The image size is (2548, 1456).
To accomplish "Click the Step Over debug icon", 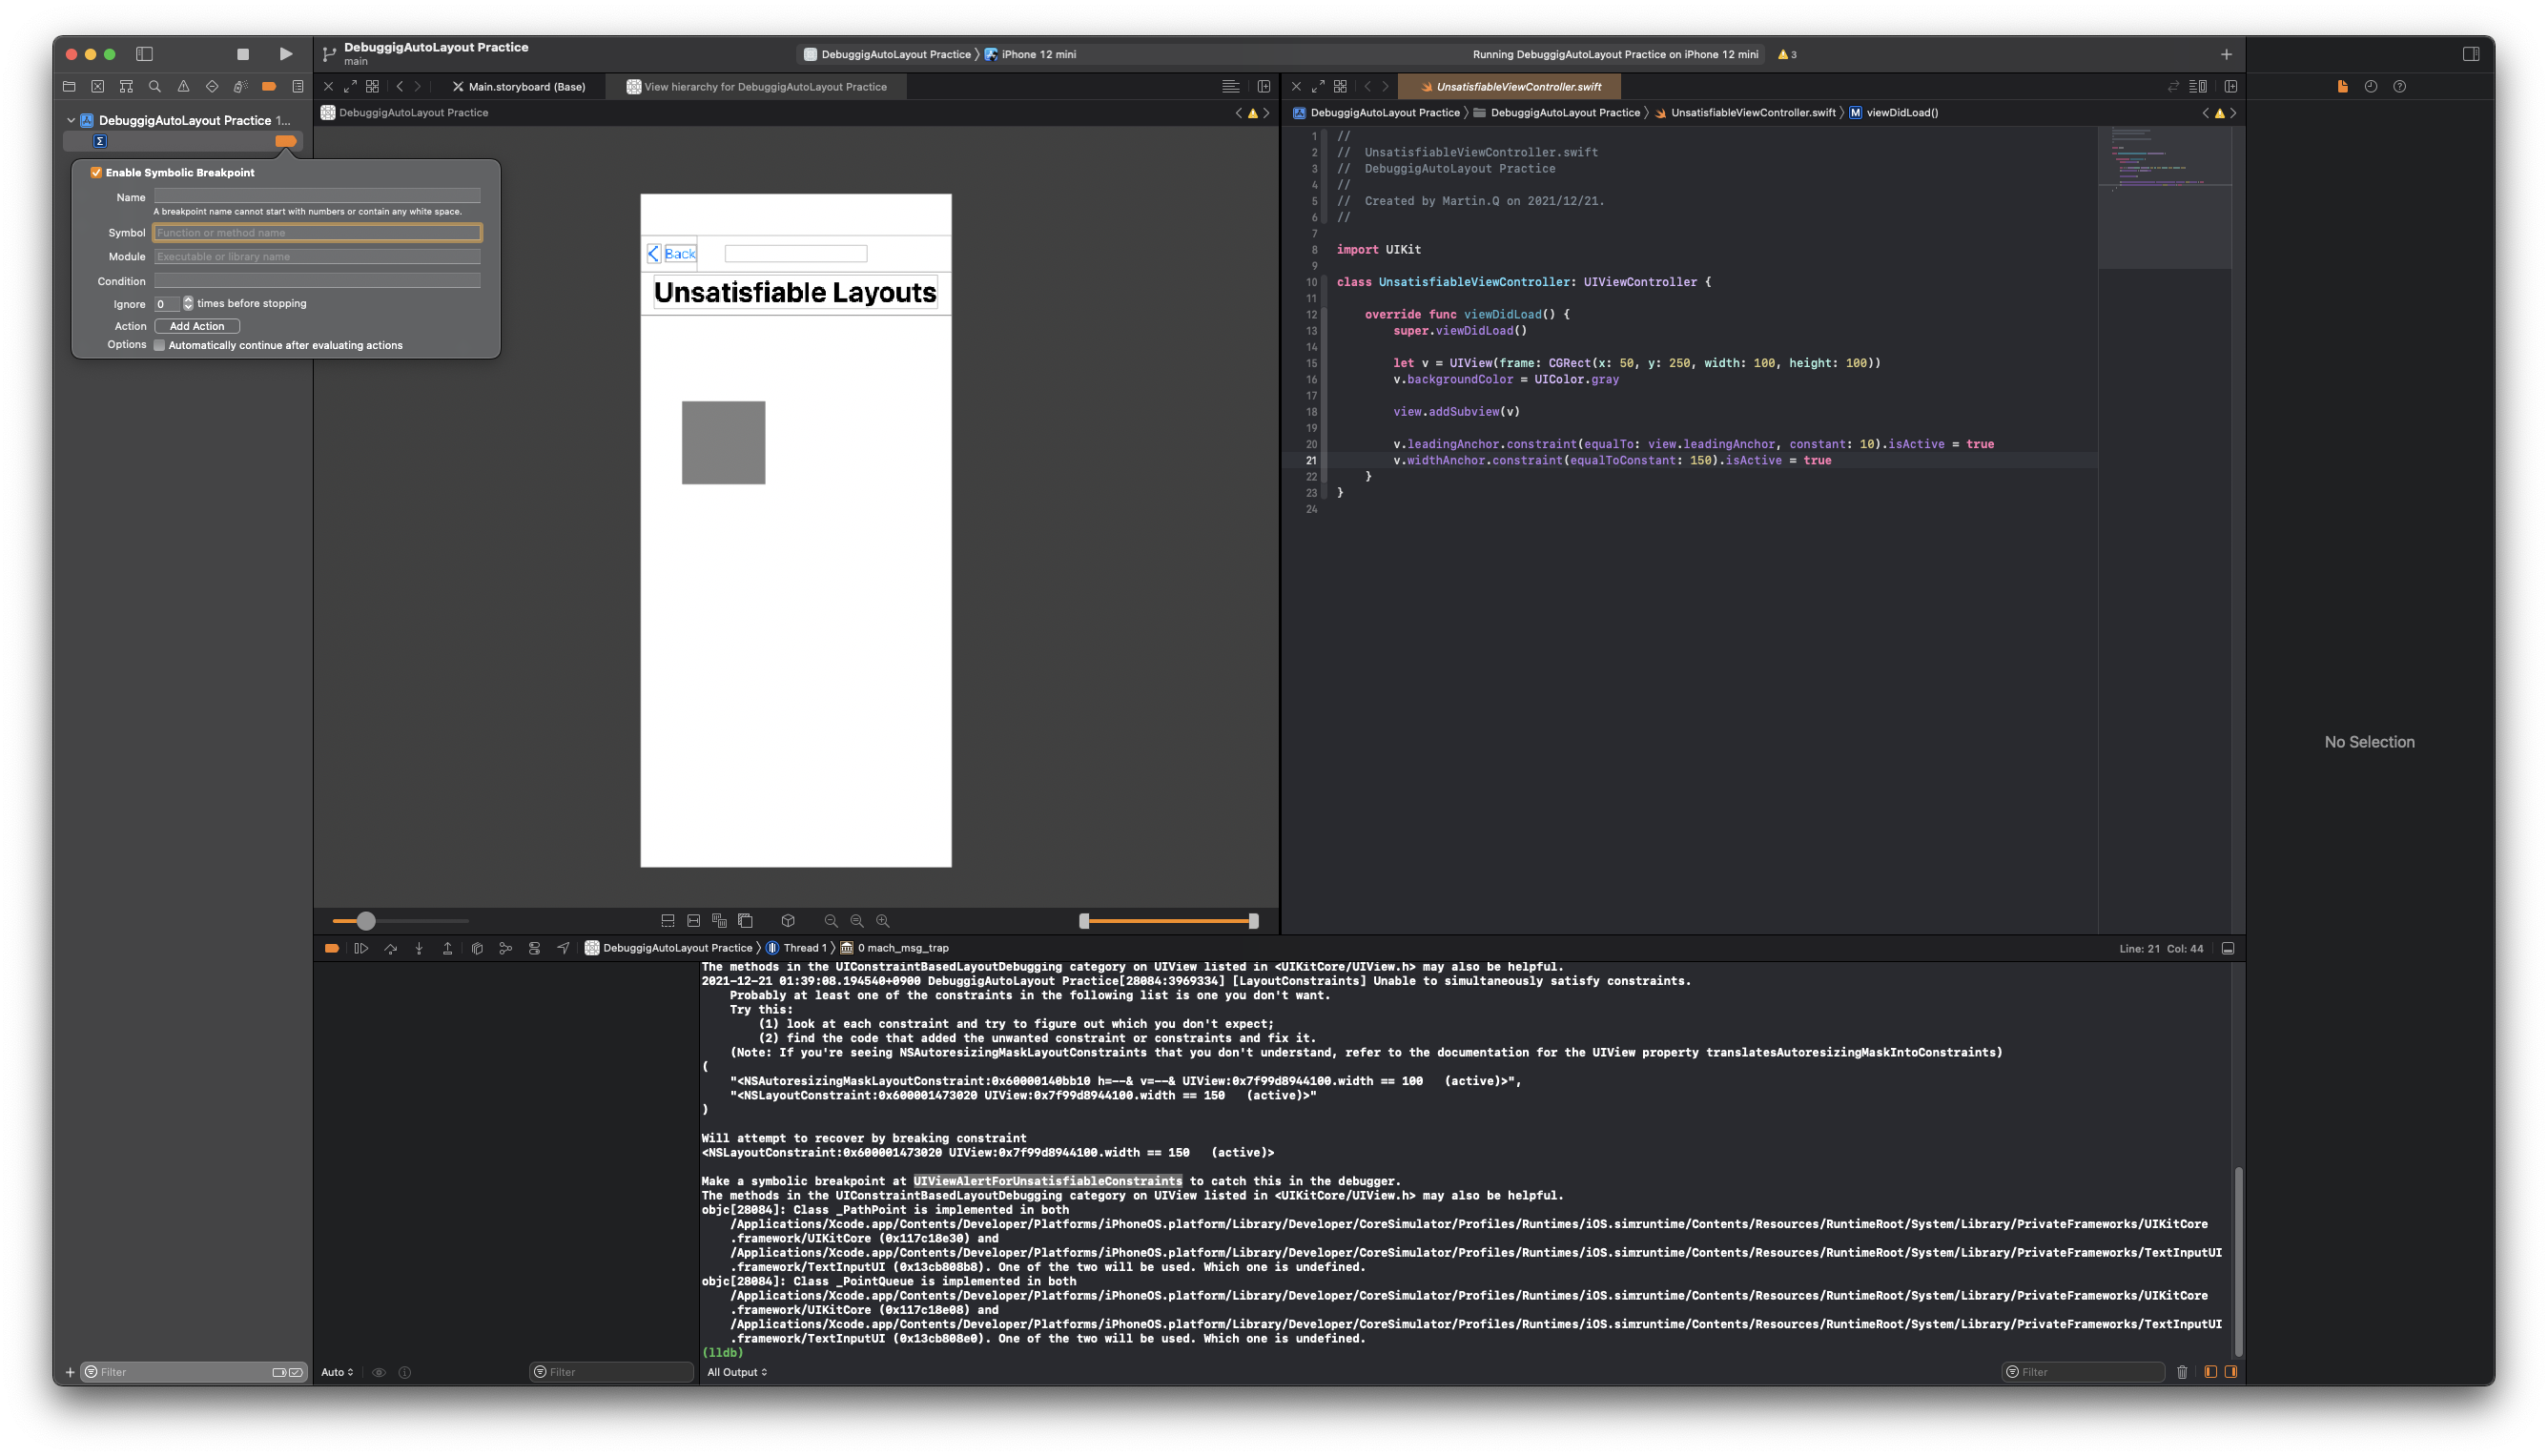I will tap(390, 948).
